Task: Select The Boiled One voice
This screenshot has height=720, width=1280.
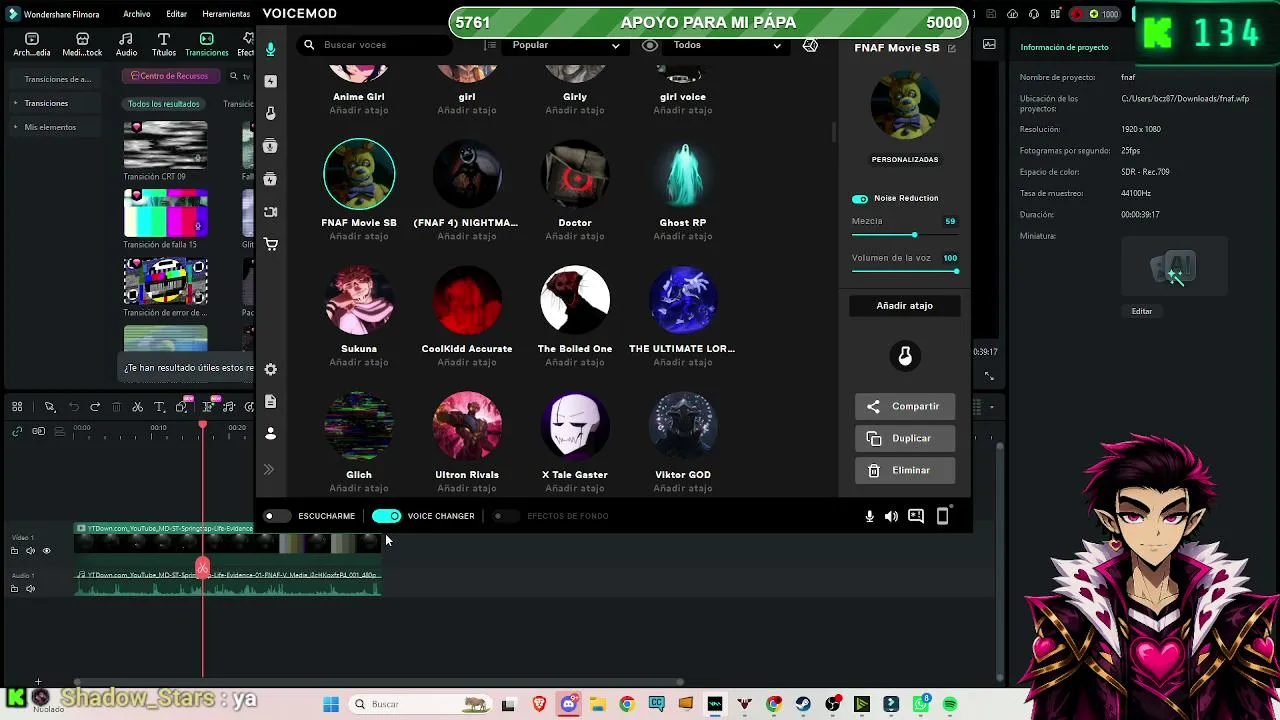Action: (x=575, y=302)
